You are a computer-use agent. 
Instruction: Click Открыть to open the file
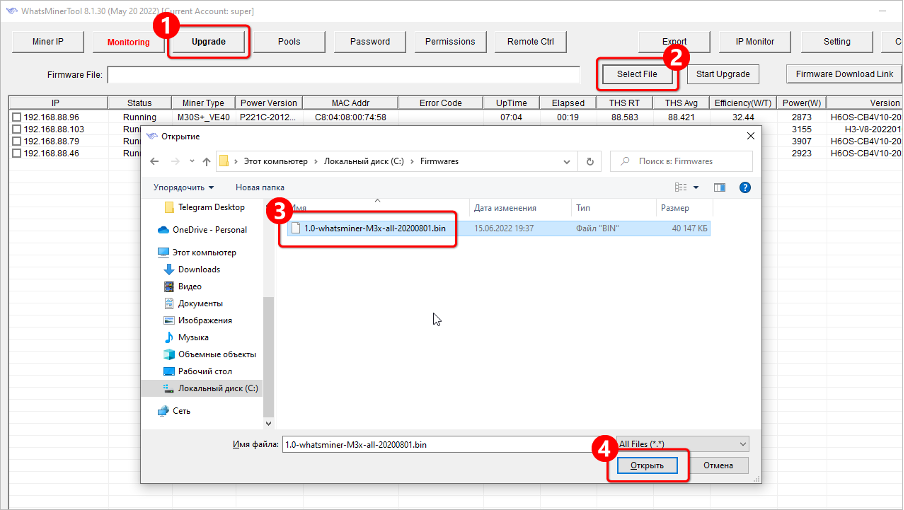click(x=647, y=465)
